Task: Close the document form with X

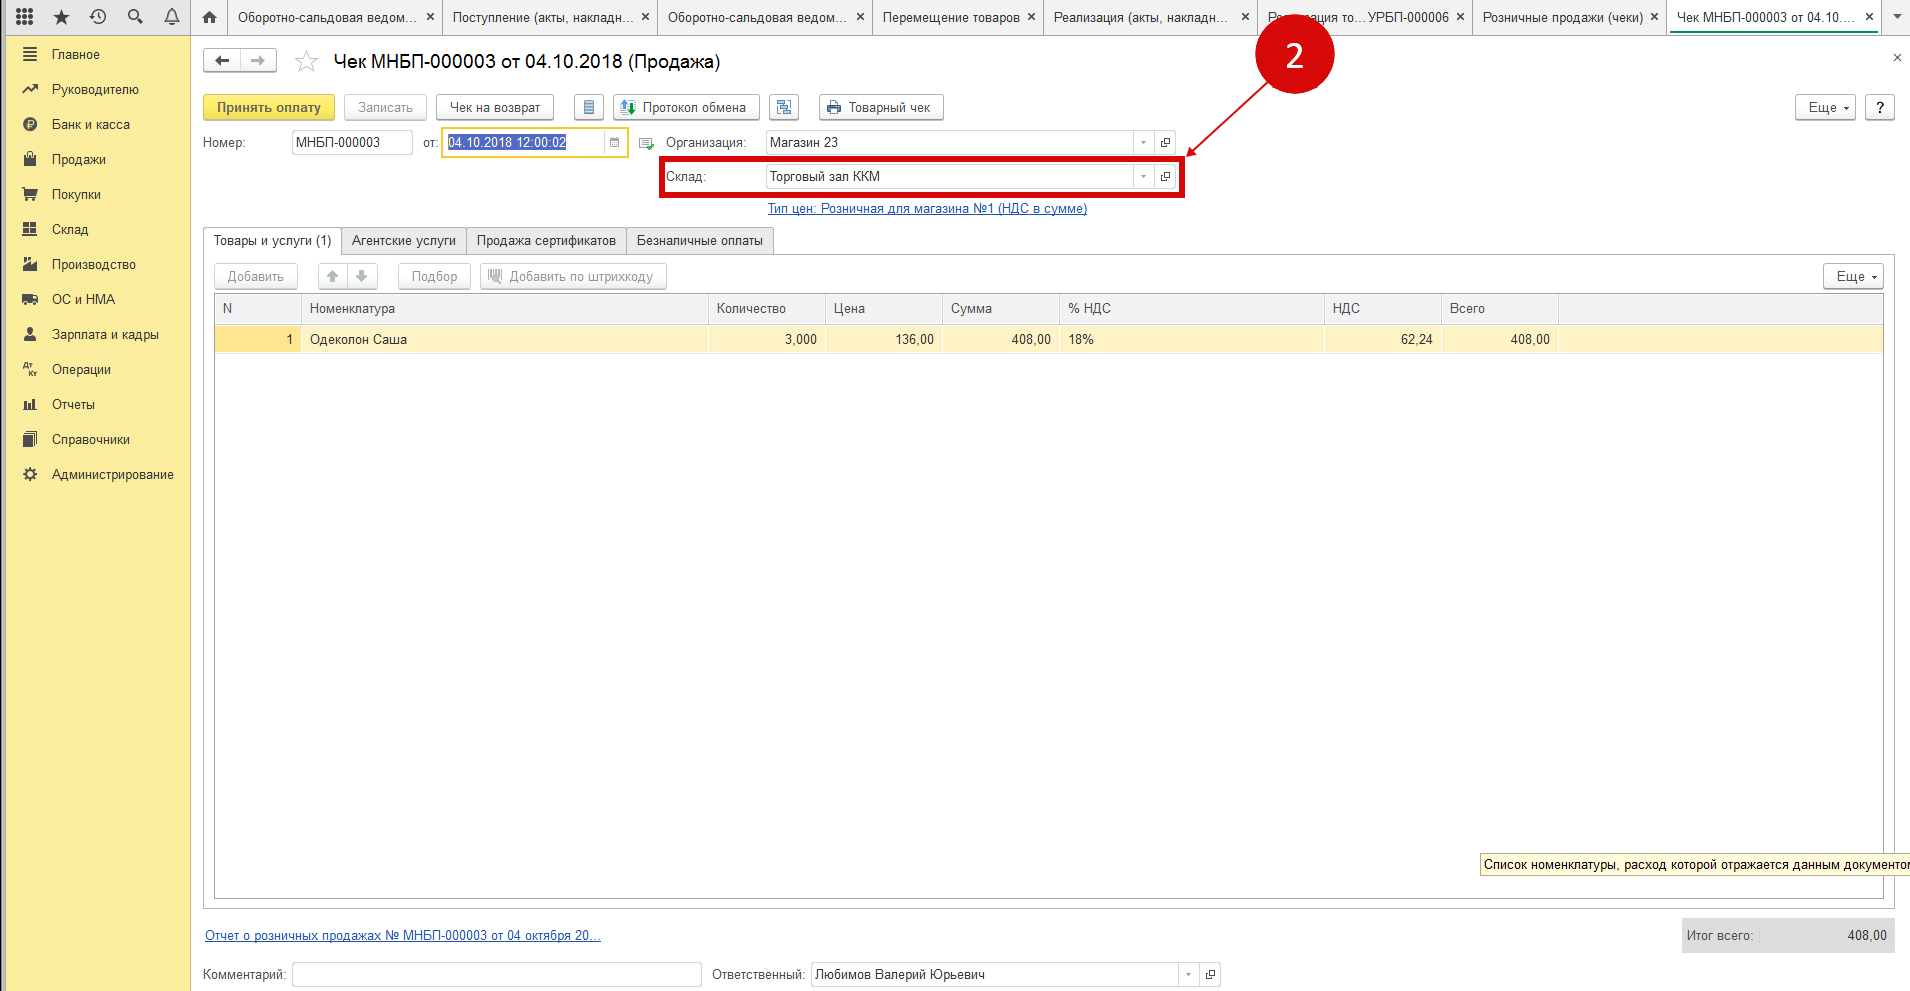Action: [x=1897, y=58]
